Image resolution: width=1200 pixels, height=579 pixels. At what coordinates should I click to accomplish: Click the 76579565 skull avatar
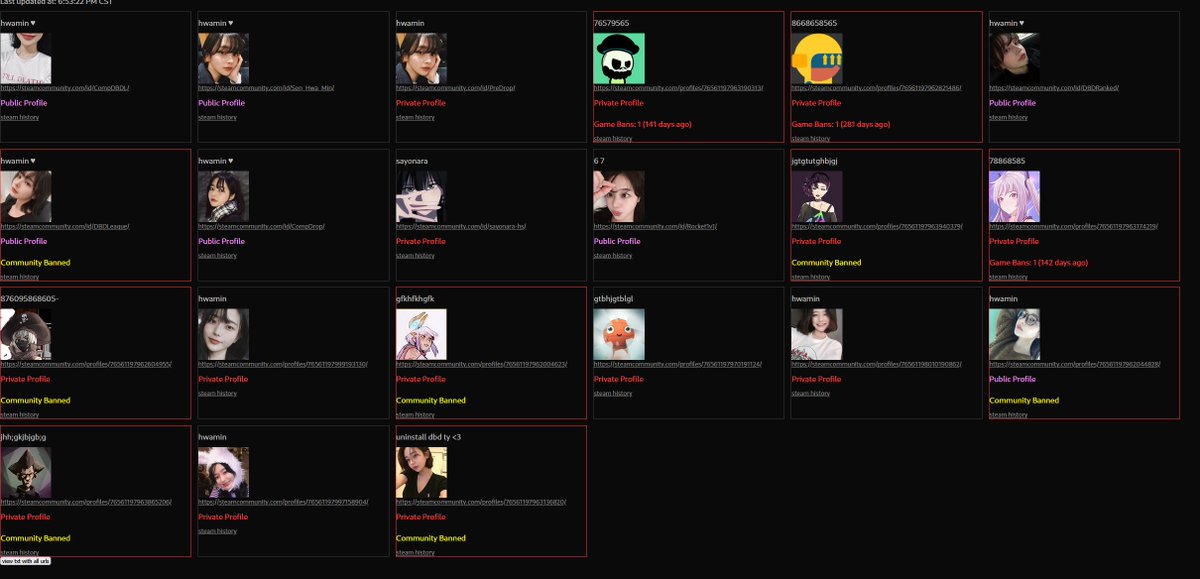click(619, 58)
